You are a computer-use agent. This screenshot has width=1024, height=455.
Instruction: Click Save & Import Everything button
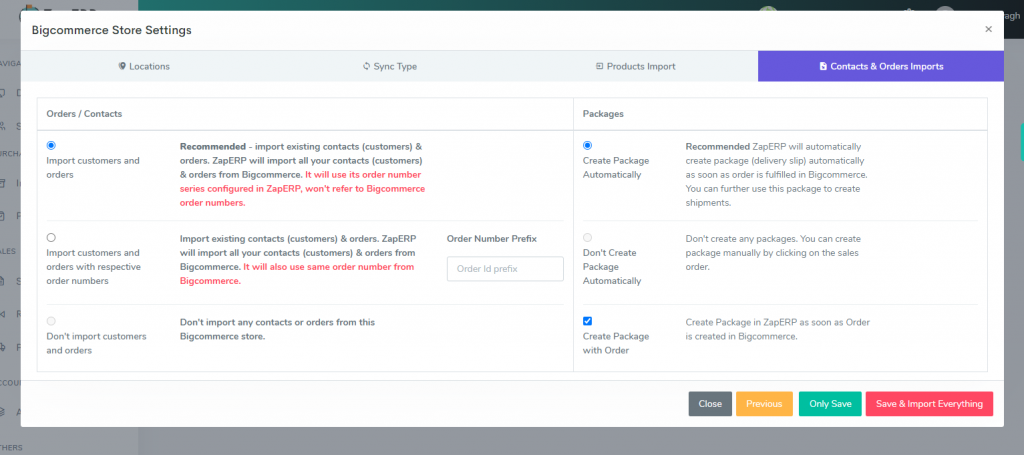929,404
